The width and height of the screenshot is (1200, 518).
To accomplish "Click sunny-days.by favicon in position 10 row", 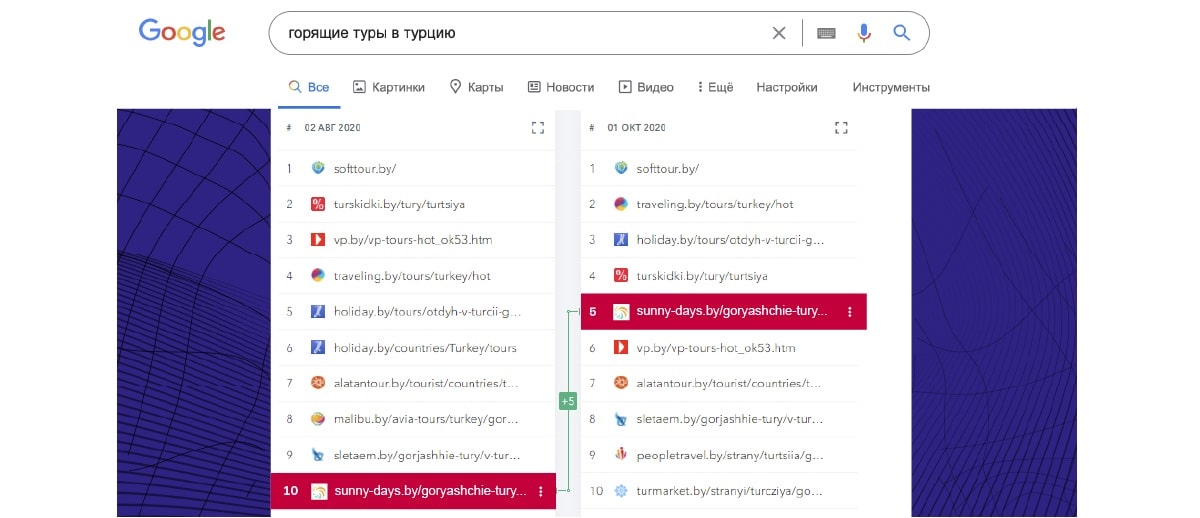I will [319, 491].
